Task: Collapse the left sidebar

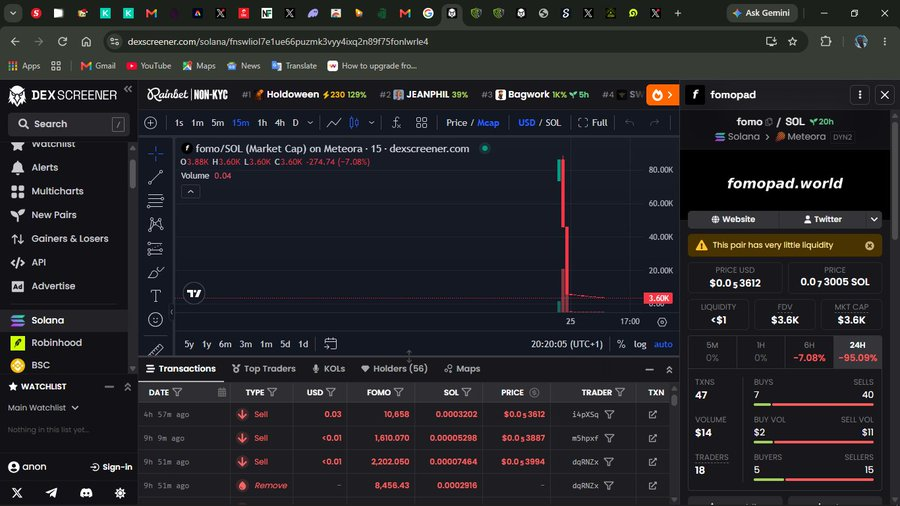Action: point(128,89)
